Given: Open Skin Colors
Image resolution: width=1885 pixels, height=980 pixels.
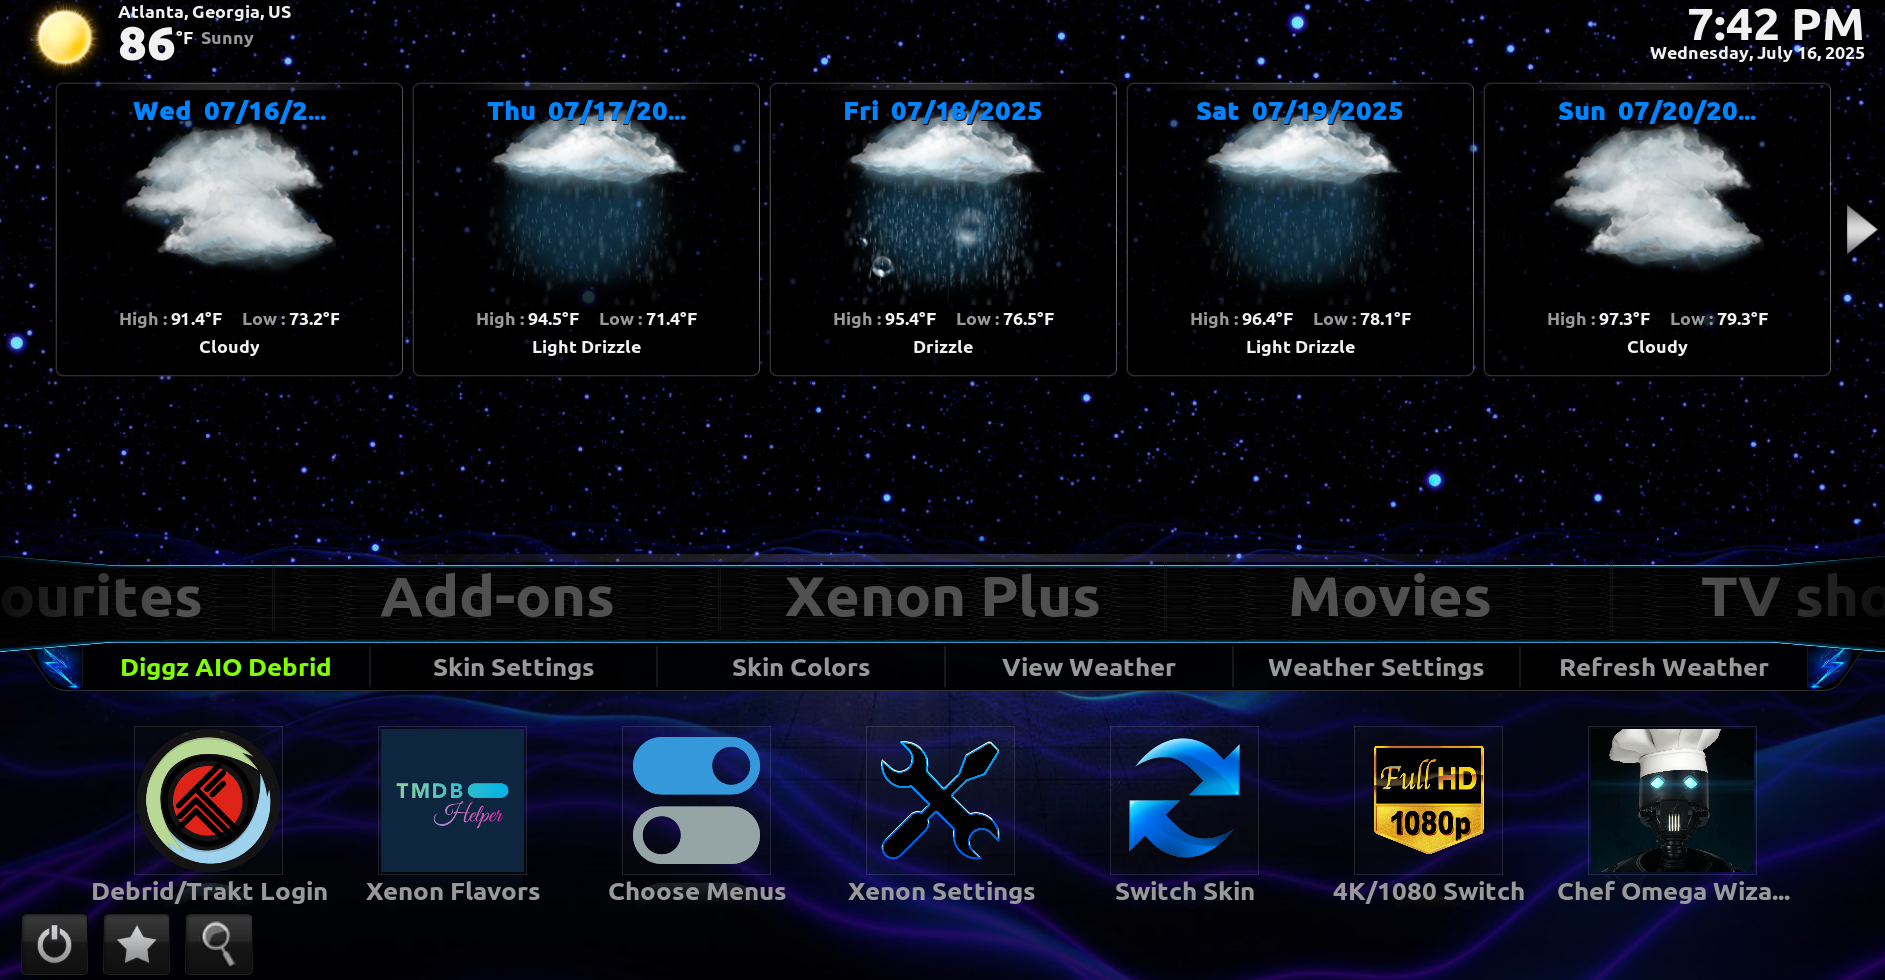Looking at the screenshot, I should click(x=799, y=667).
